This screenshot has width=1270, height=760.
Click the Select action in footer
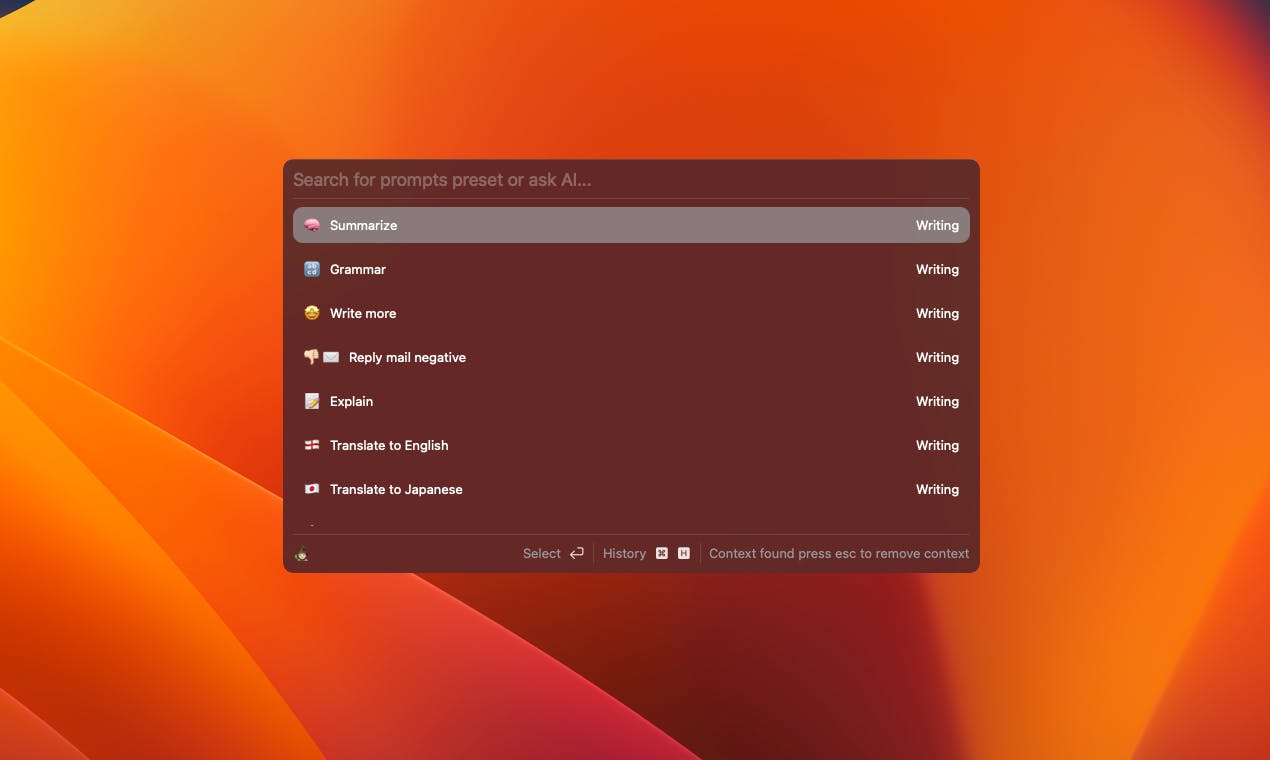tap(542, 553)
